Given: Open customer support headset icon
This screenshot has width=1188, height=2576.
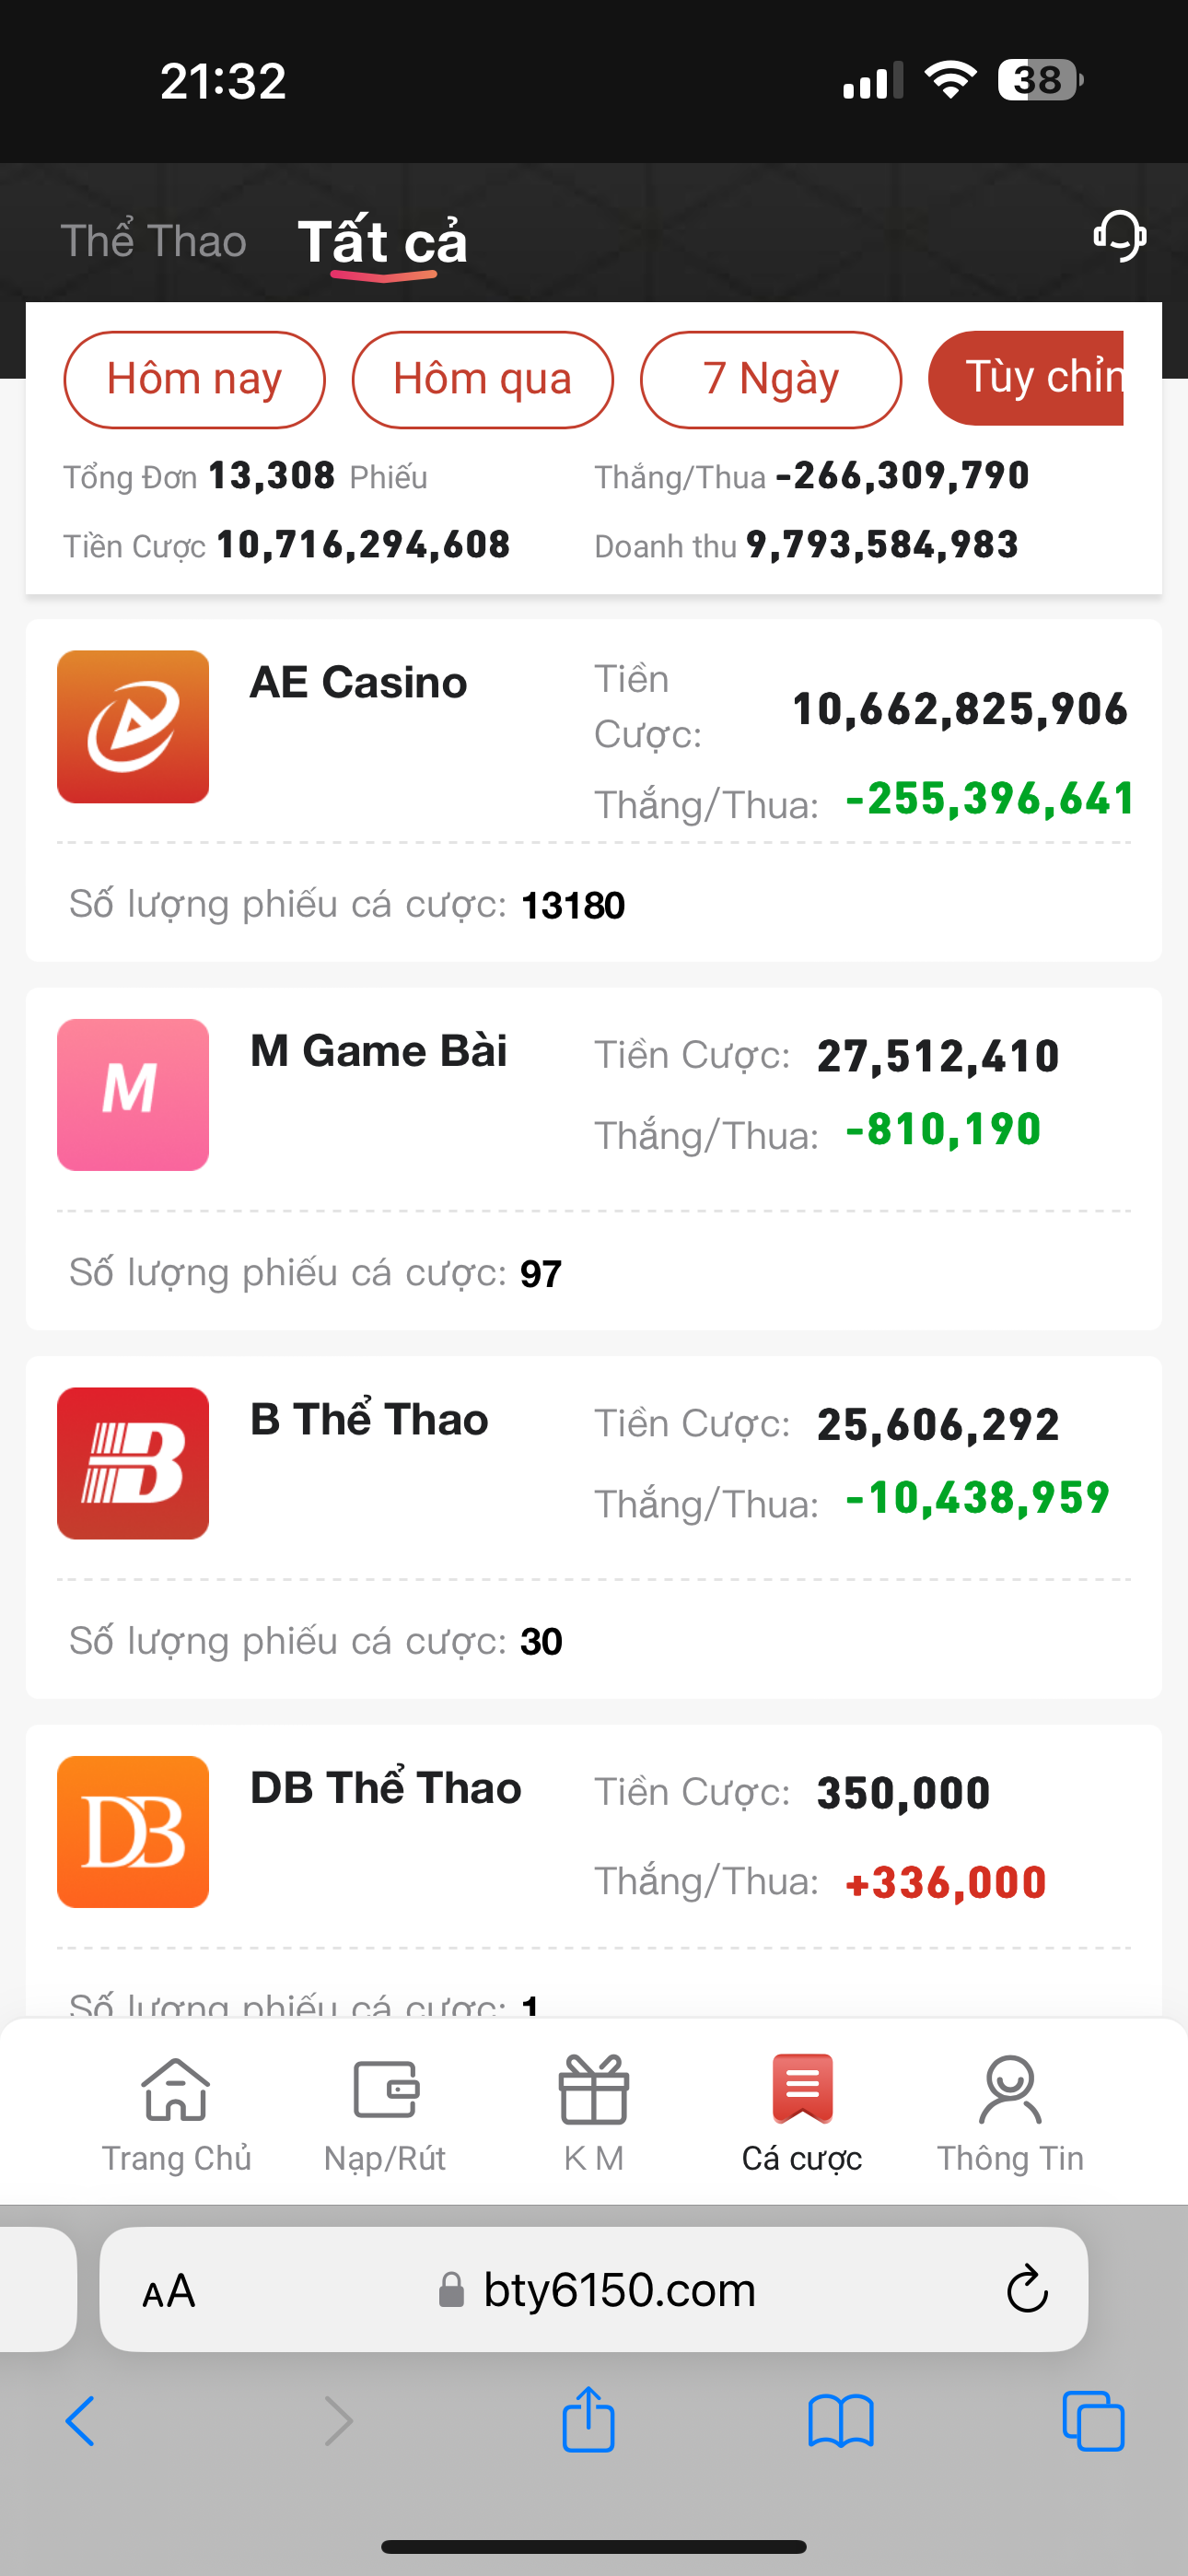Looking at the screenshot, I should click(1119, 237).
